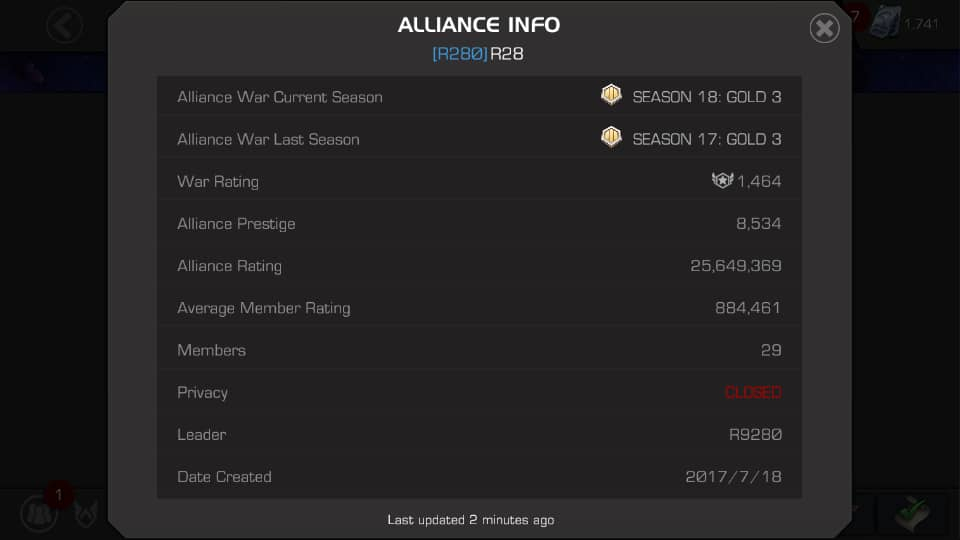Click the Season 17 gold shield icon
960x540 pixels.
(611, 137)
